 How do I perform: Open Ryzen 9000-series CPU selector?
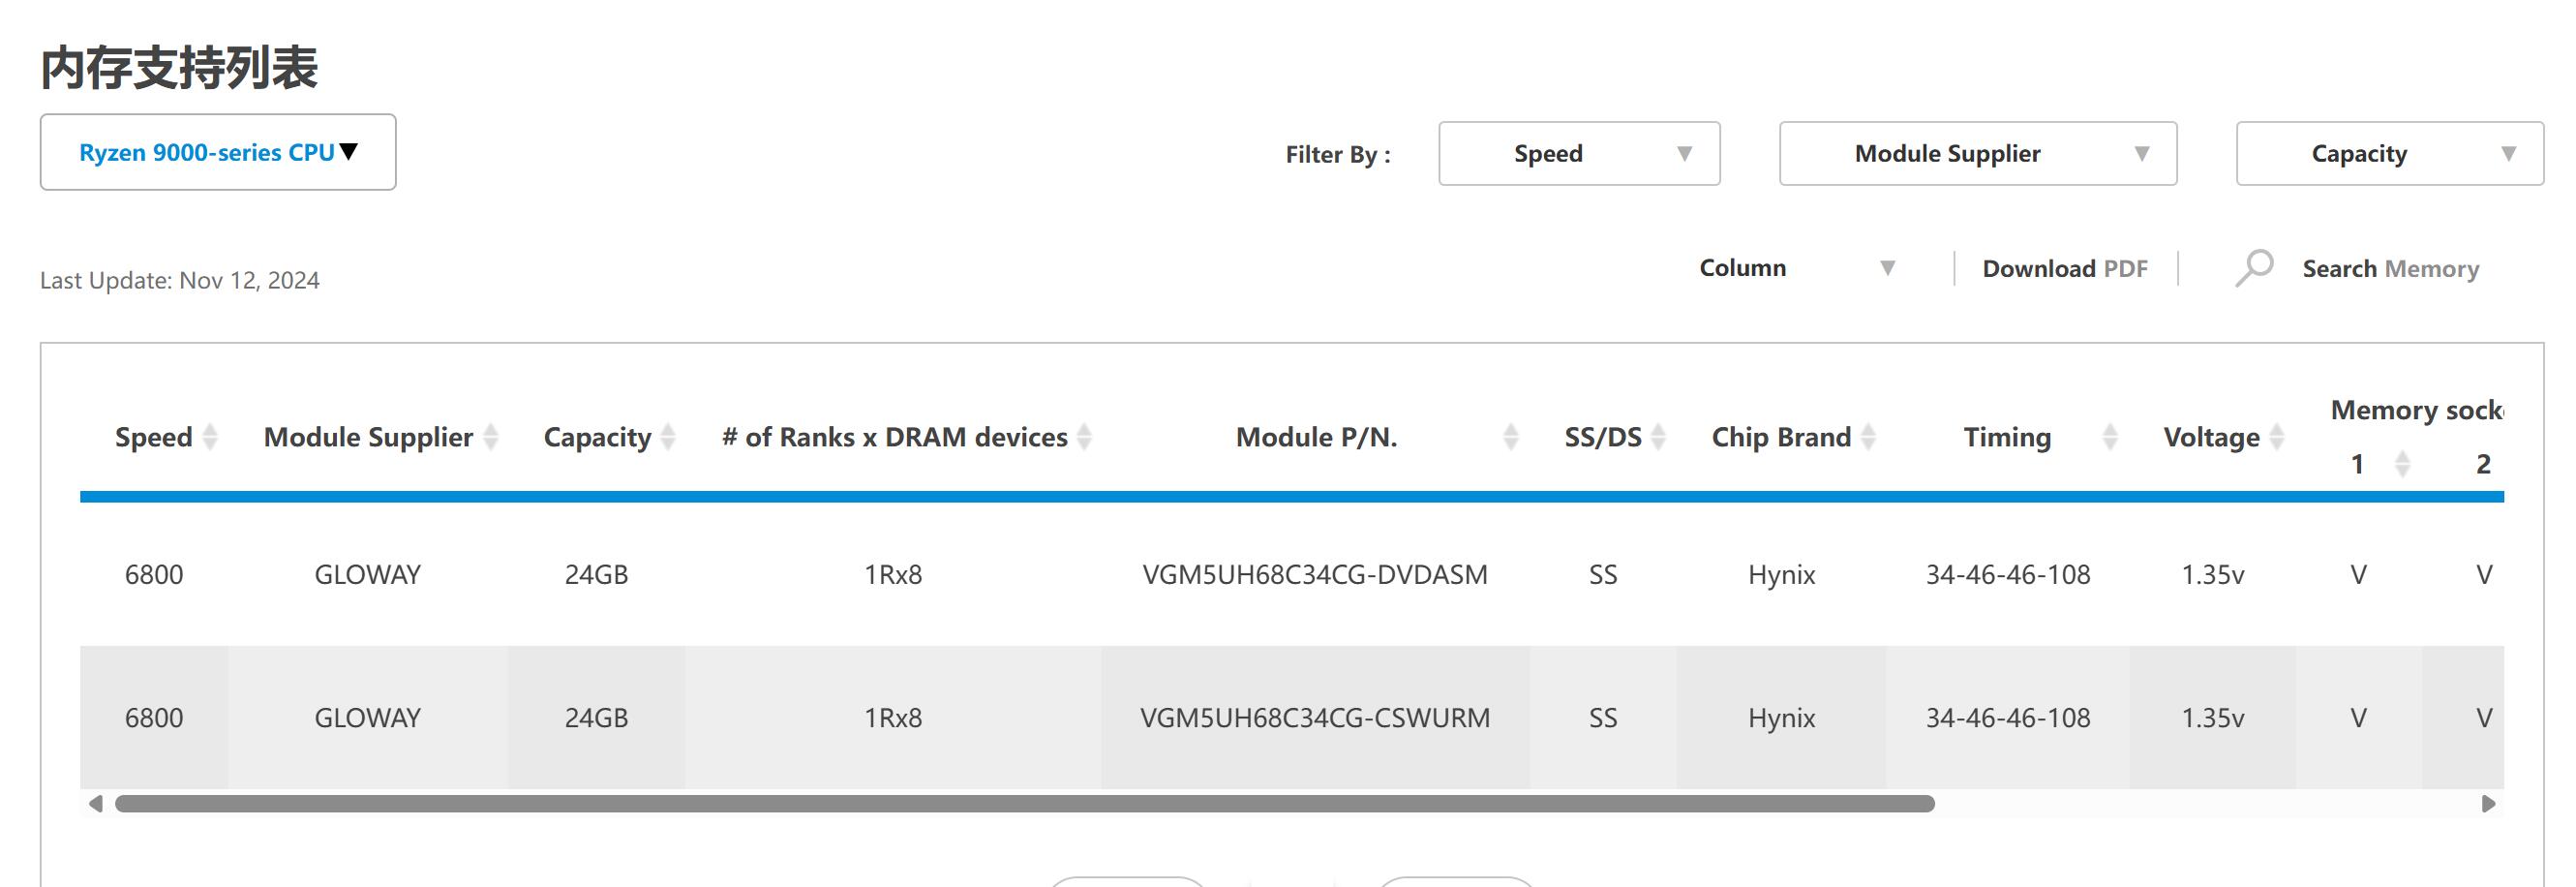pos(218,152)
